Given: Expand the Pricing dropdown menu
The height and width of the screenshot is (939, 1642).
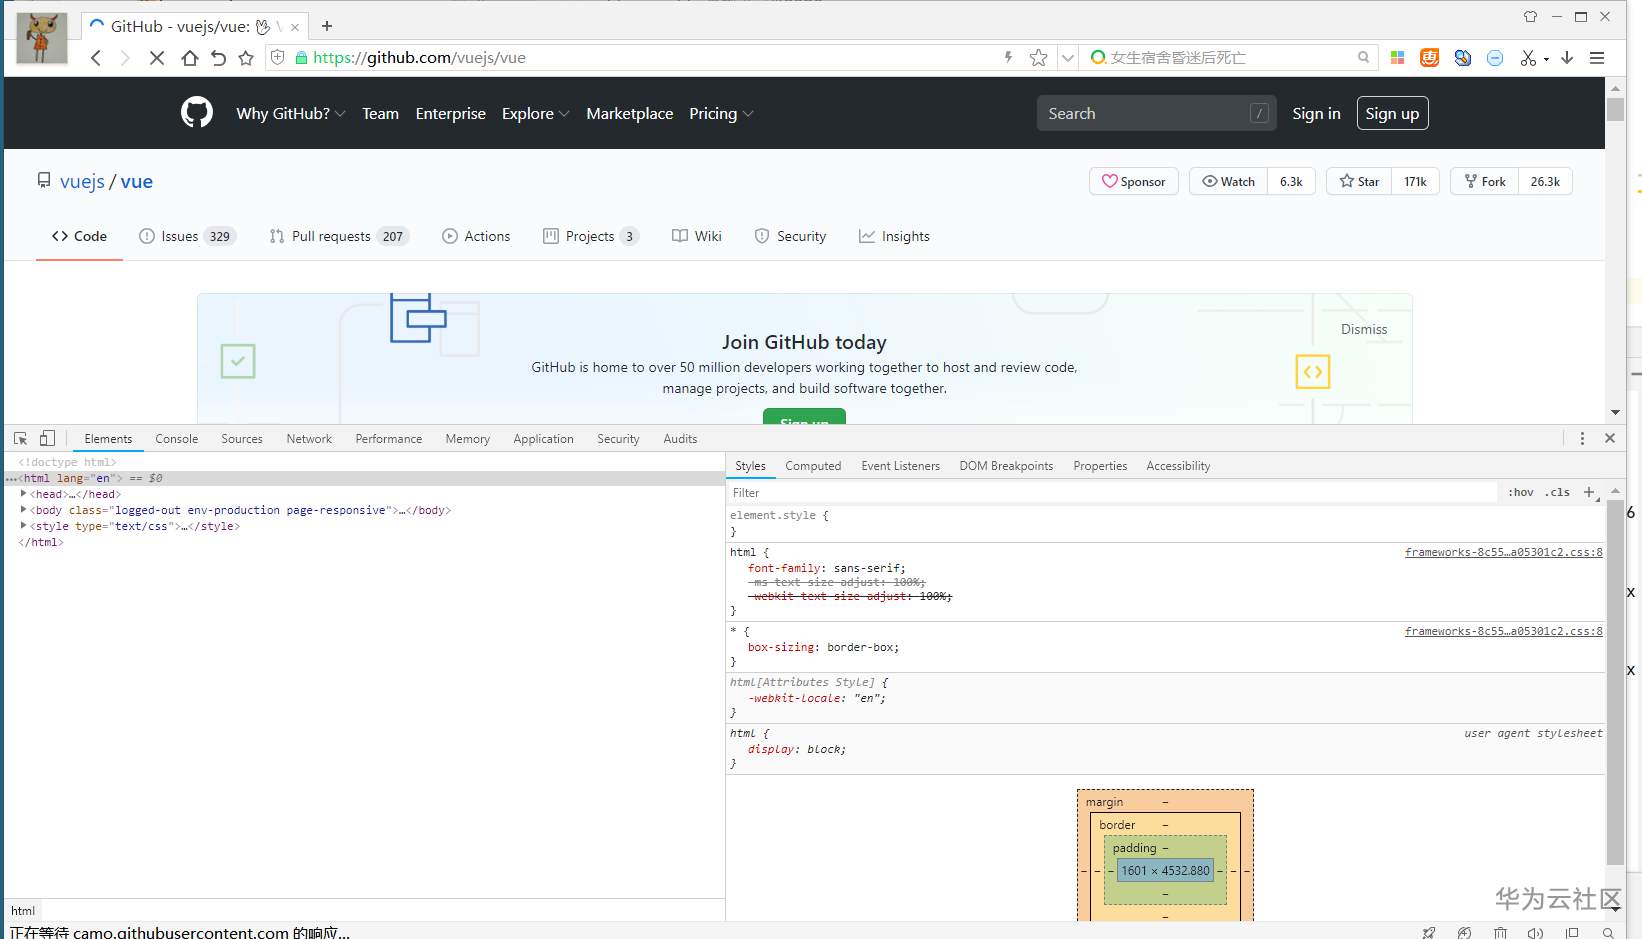Looking at the screenshot, I should pos(721,113).
